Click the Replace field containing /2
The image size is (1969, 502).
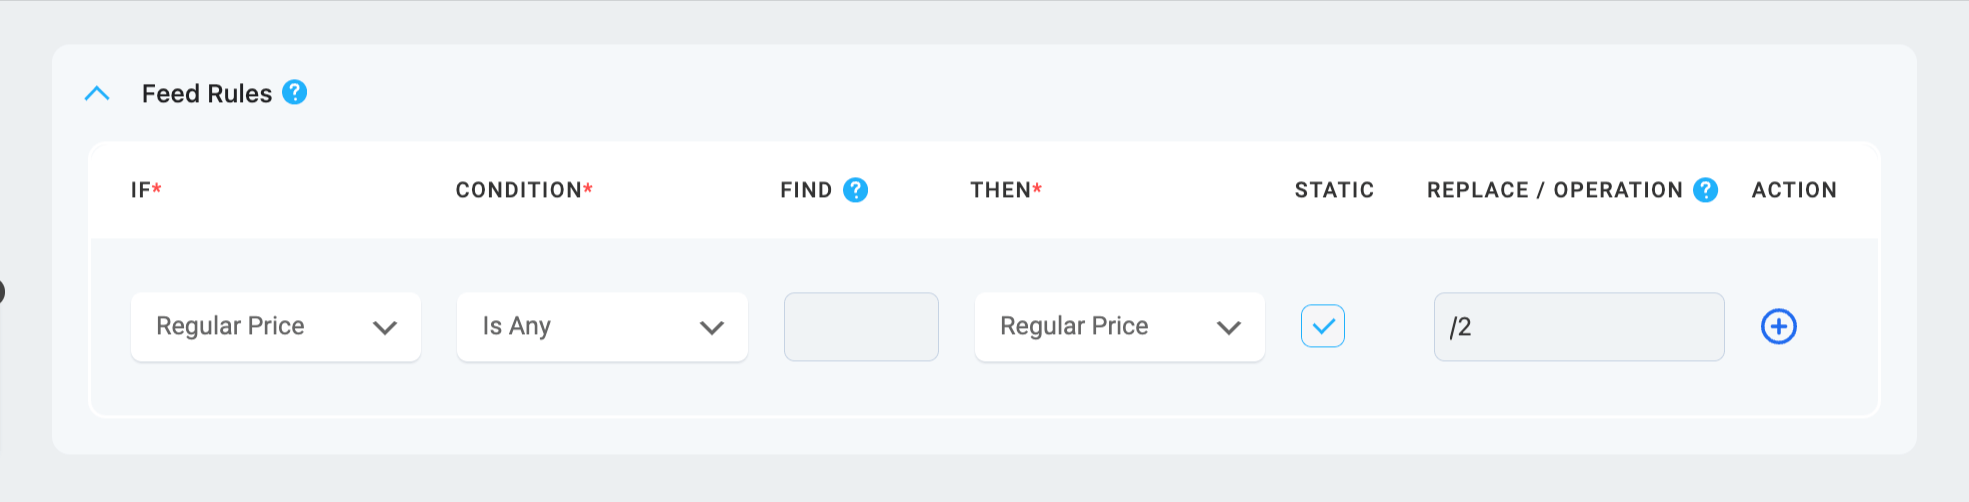[1579, 327]
